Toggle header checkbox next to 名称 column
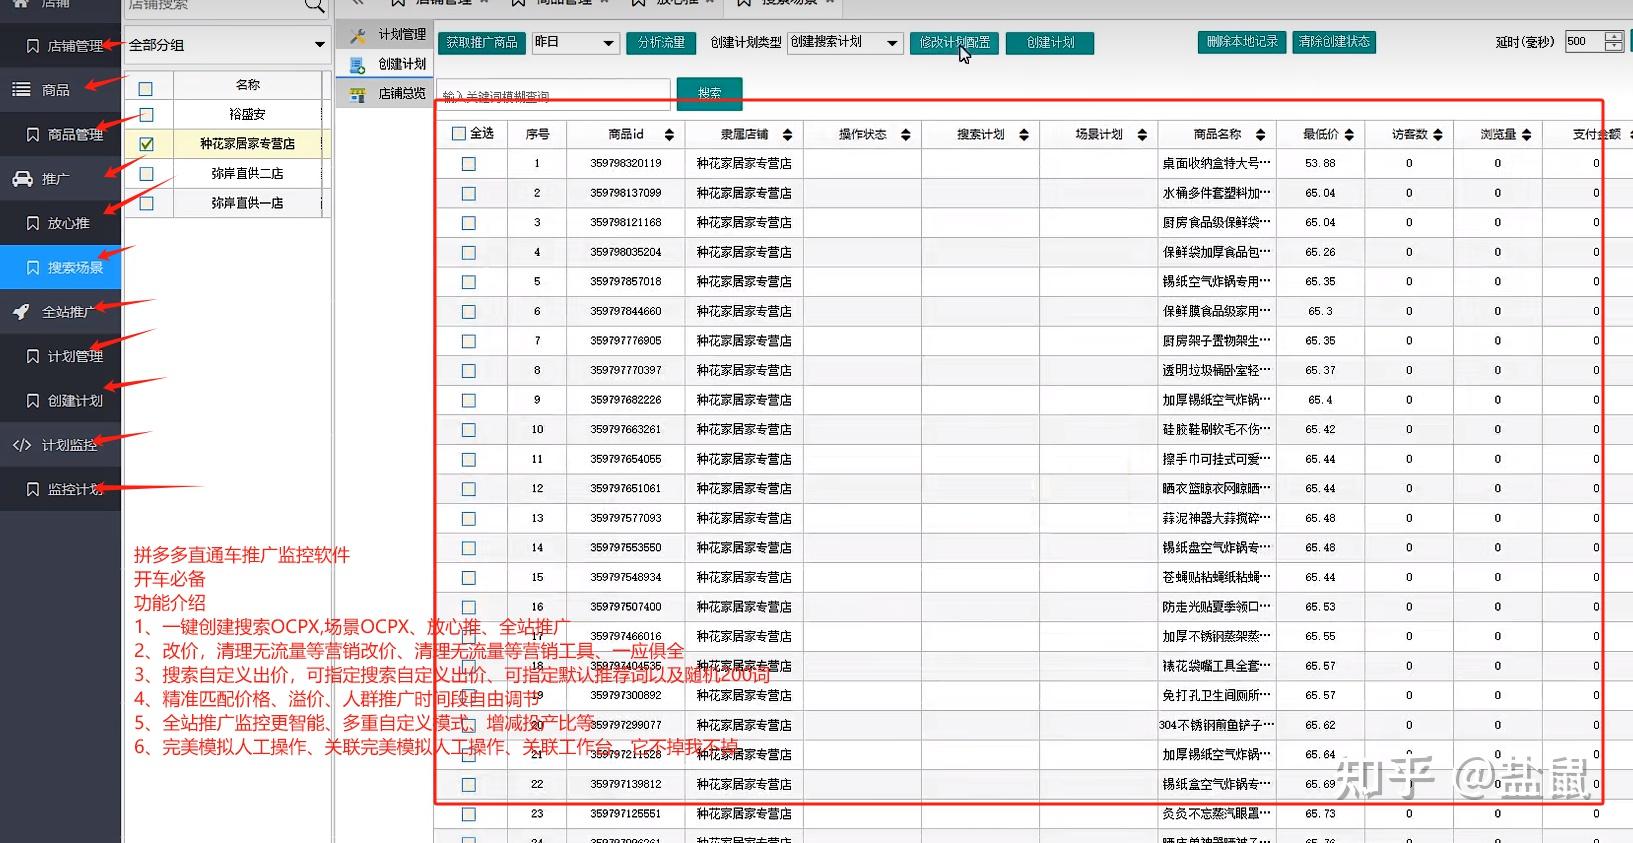This screenshot has width=1633, height=843. pyautogui.click(x=146, y=88)
